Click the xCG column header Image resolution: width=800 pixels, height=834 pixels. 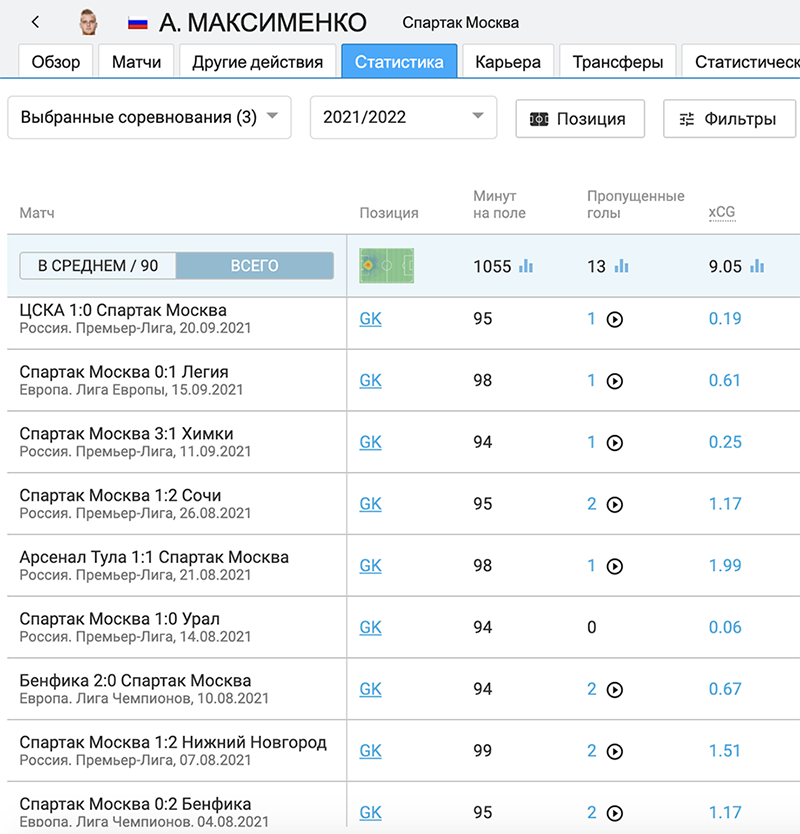pyautogui.click(x=722, y=212)
